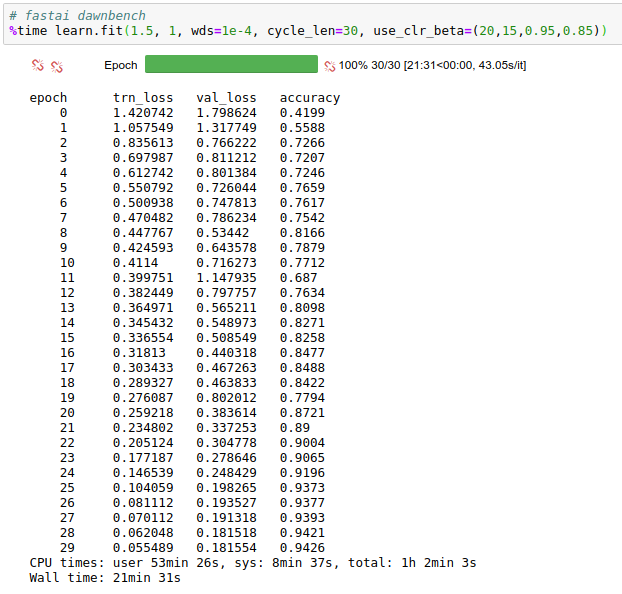622x594 pixels.
Task: Click final accuracy value 0.9426
Action: point(302,548)
